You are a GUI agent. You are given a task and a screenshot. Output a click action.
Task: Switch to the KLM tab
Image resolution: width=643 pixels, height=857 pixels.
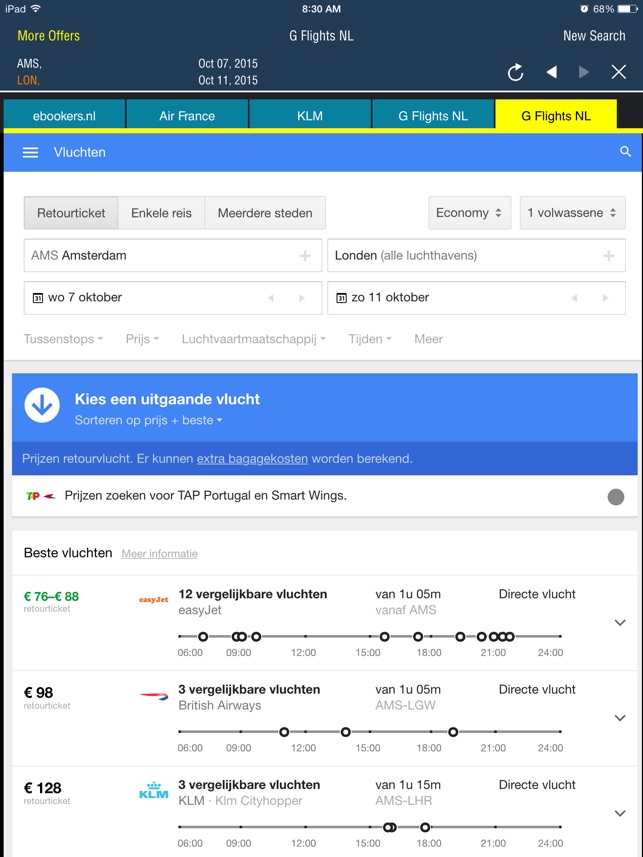310,115
